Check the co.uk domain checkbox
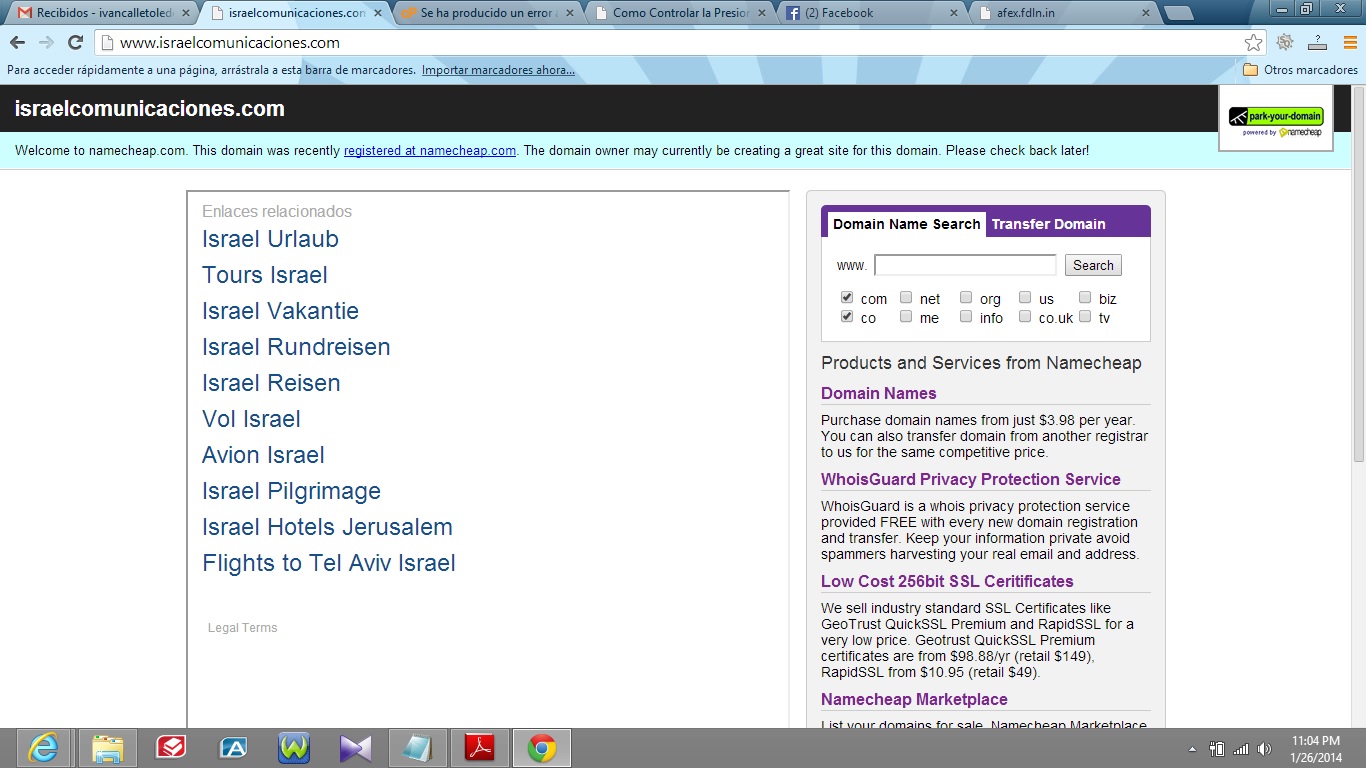The width and height of the screenshot is (1366, 768). click(x=1025, y=316)
